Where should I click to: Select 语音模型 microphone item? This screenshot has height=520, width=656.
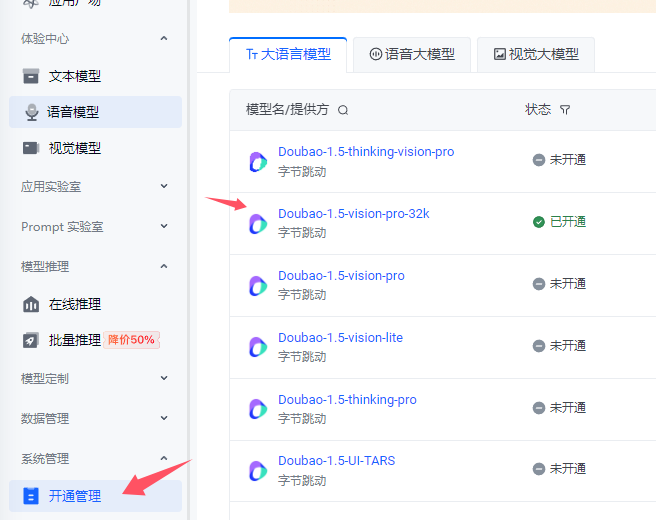[74, 113]
